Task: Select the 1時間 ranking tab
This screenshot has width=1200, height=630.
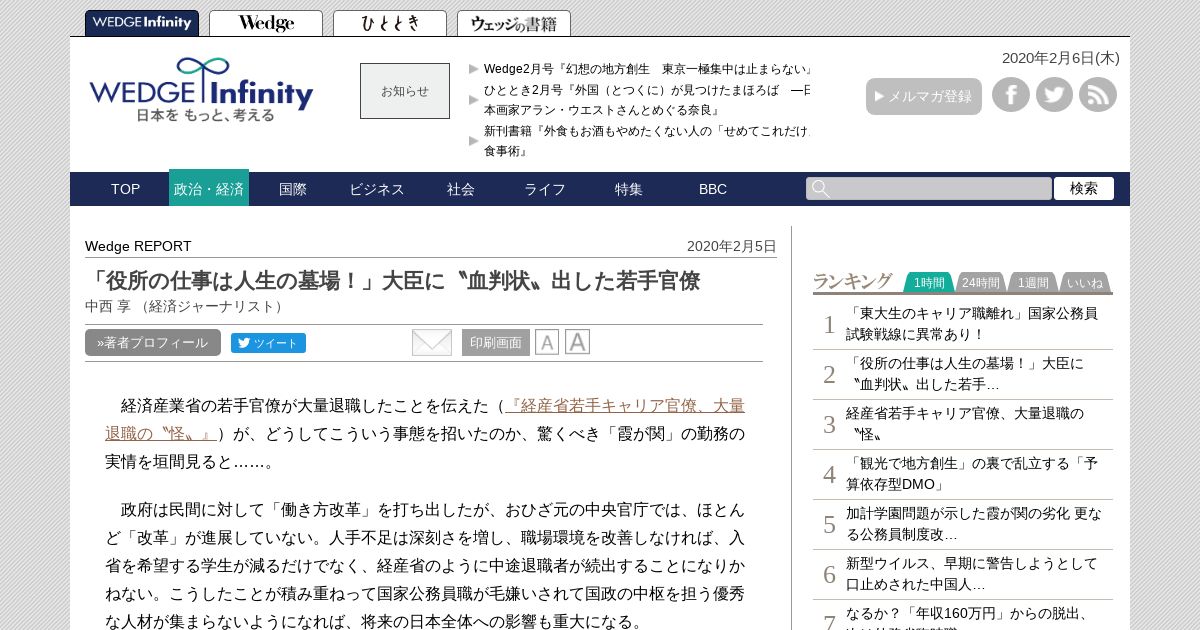Action: pyautogui.click(x=929, y=283)
